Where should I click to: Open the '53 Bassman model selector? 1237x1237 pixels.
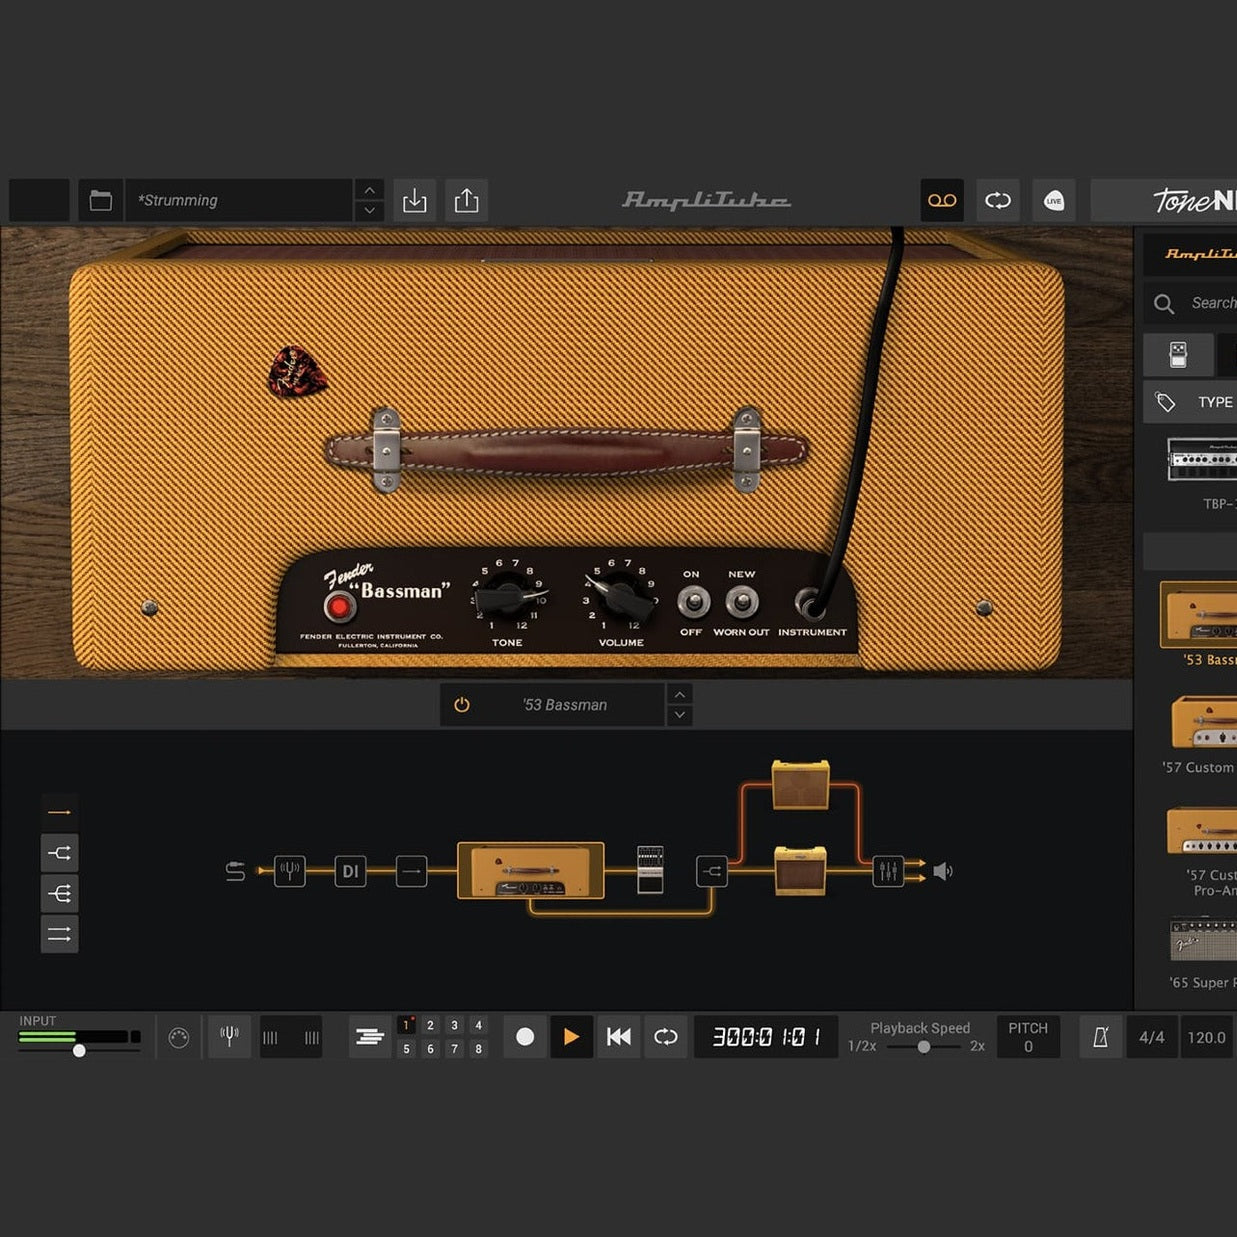[565, 705]
